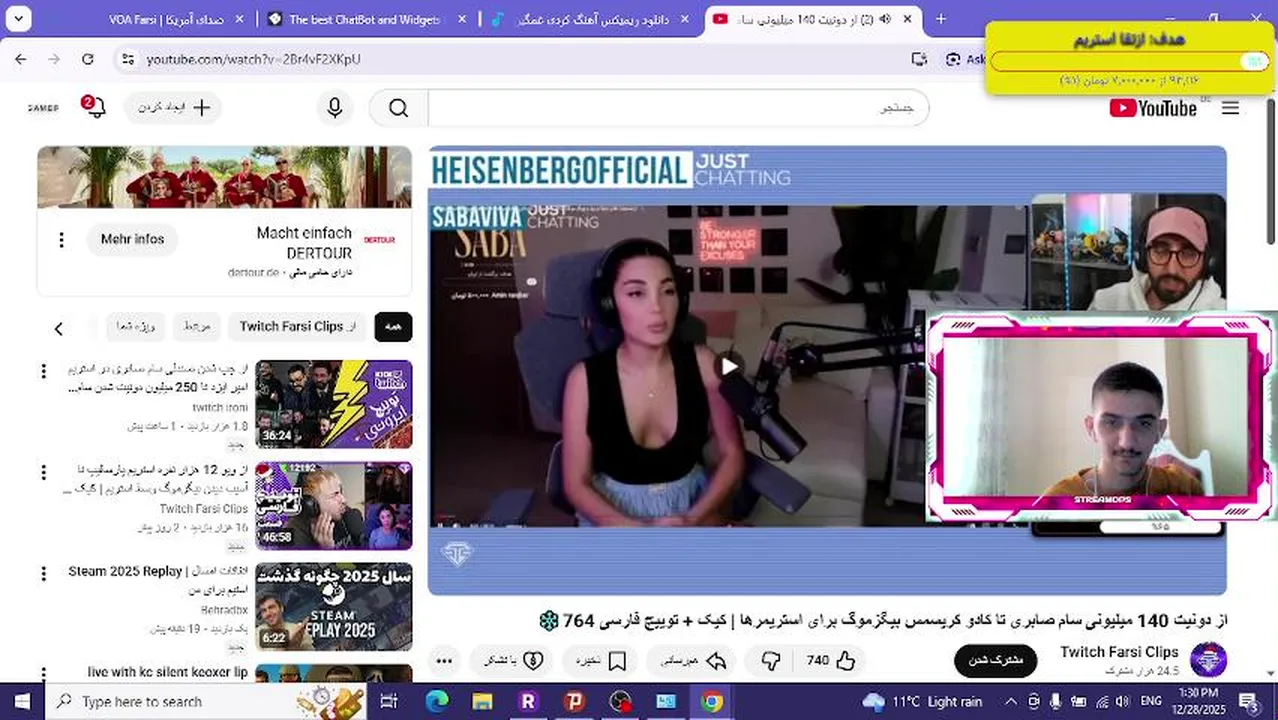
Task: Open a new browser tab
Action: click(x=941, y=19)
